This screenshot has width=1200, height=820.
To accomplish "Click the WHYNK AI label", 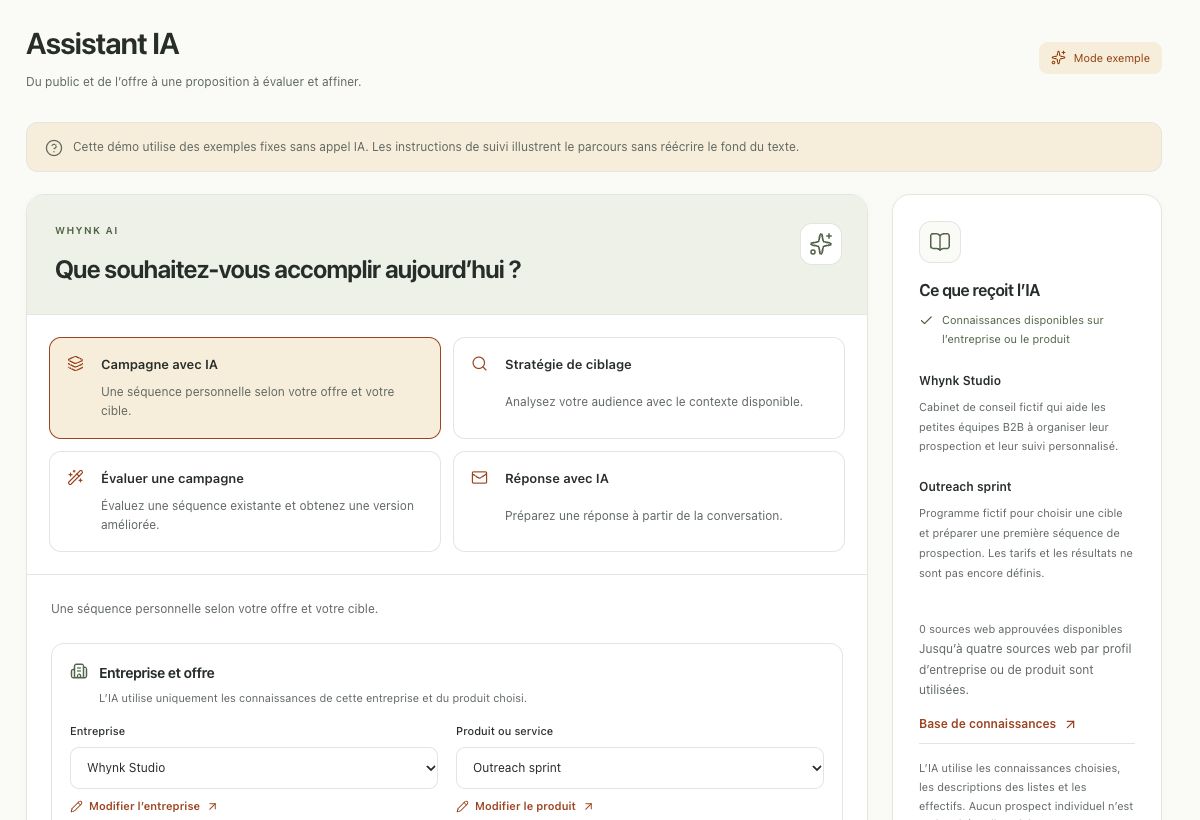I will click(x=87, y=231).
